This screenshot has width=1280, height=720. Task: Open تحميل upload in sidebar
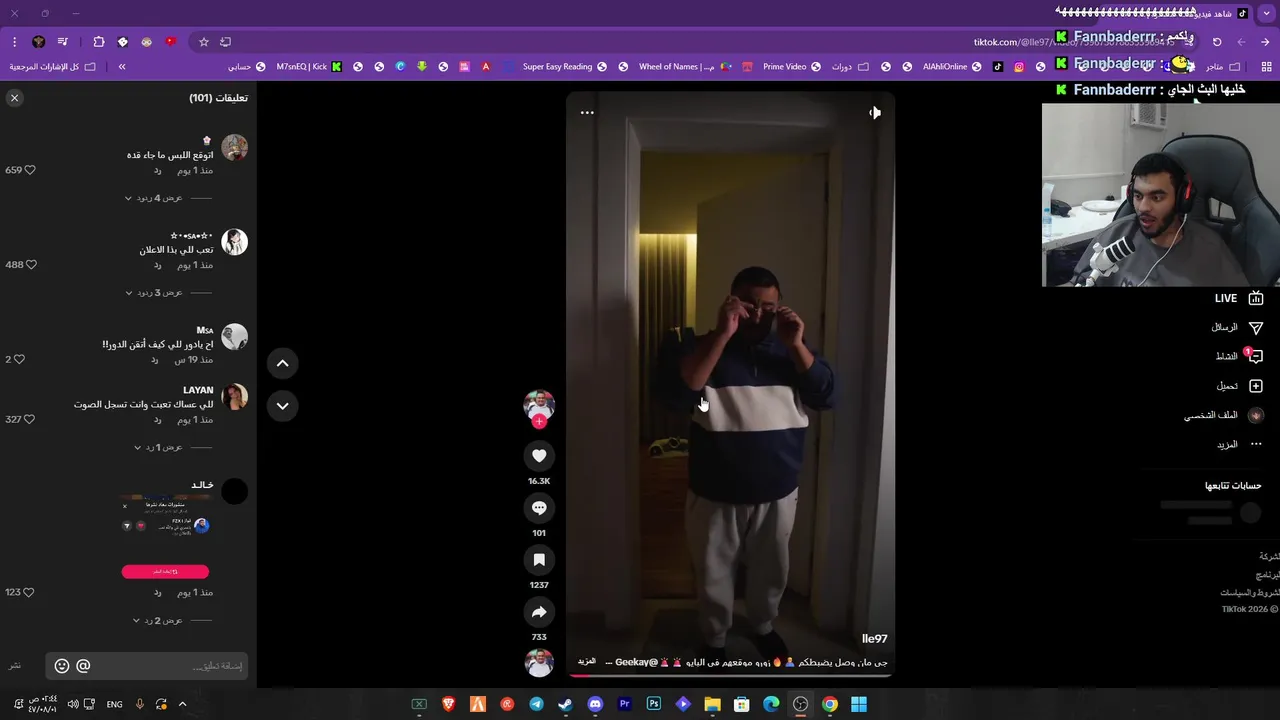coord(1238,386)
